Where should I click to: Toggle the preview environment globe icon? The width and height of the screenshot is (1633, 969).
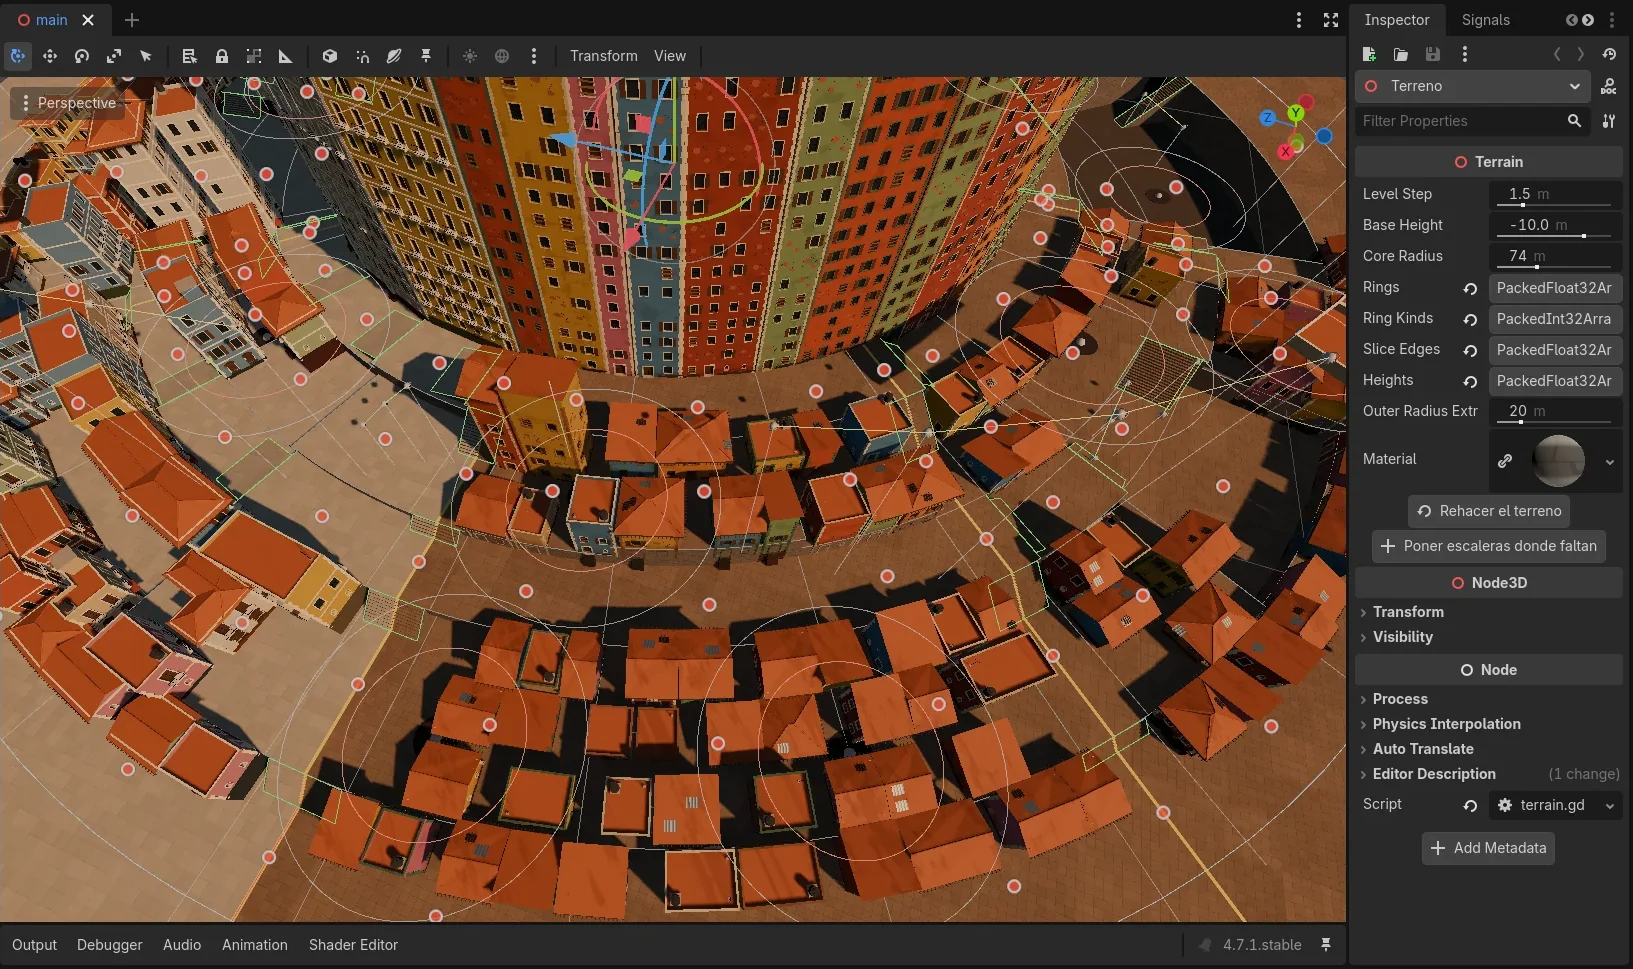pyautogui.click(x=502, y=56)
